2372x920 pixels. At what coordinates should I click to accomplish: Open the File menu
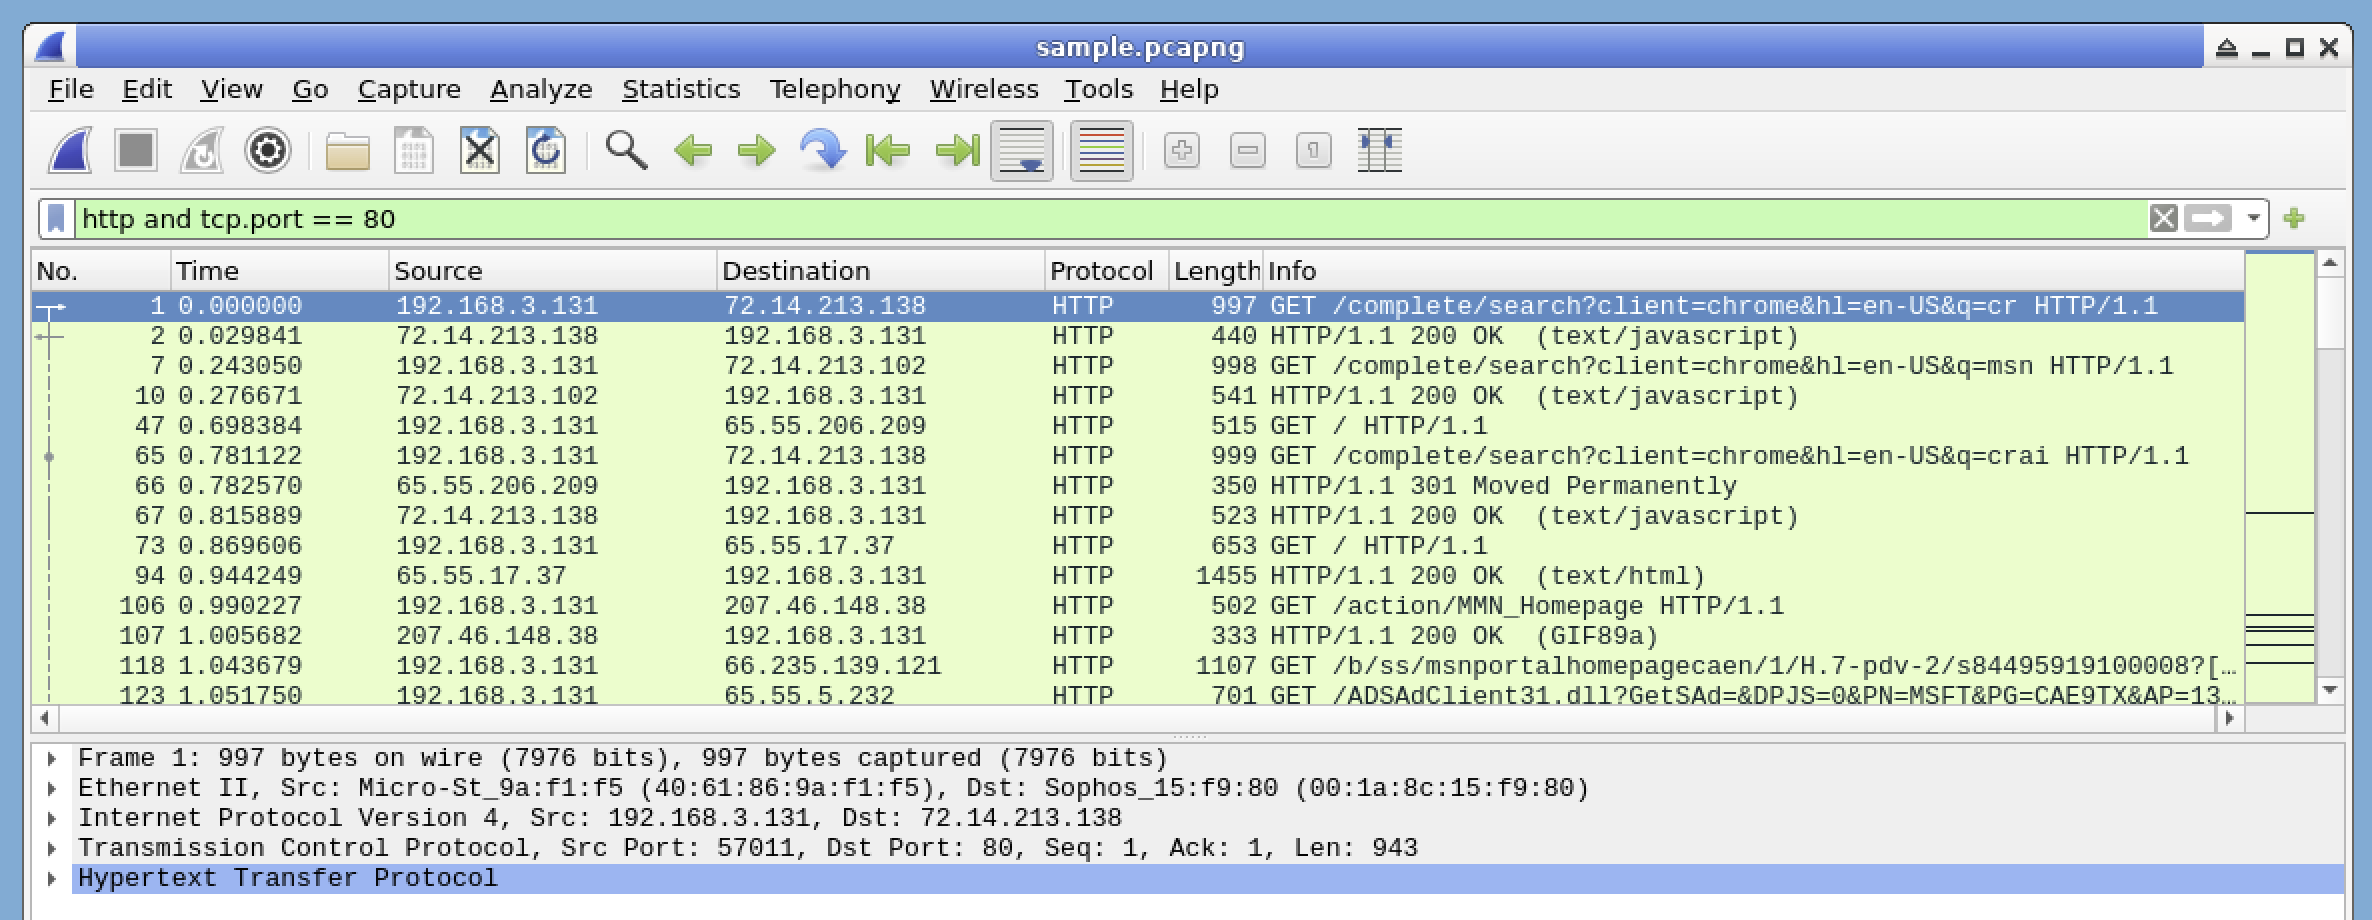coord(71,89)
